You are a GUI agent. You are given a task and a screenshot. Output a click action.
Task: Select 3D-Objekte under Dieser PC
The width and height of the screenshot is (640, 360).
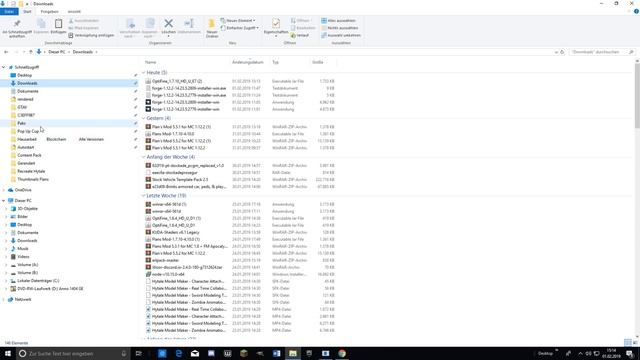coord(27,209)
